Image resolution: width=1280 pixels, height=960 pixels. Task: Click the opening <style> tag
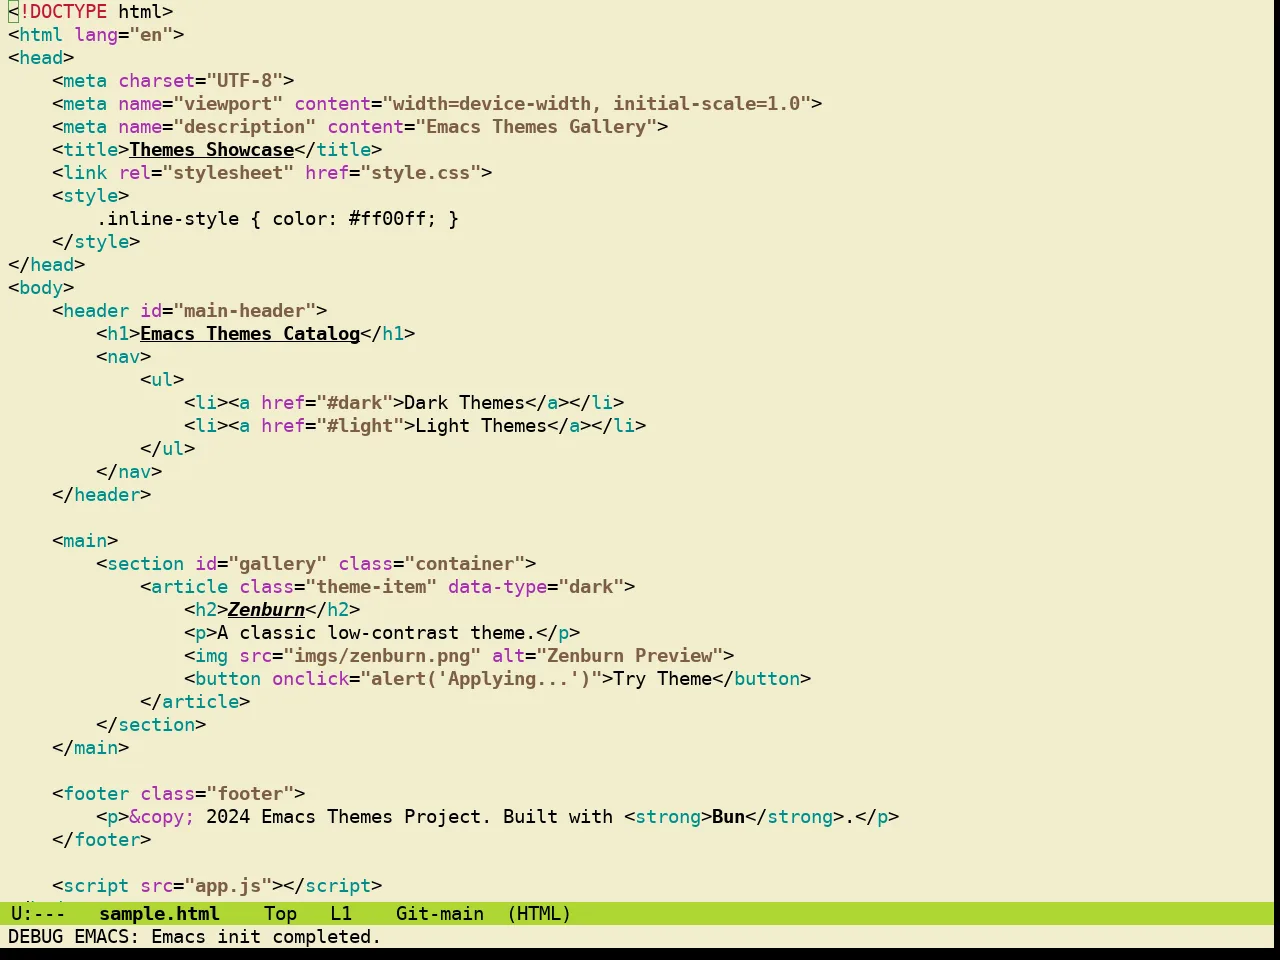click(91, 196)
